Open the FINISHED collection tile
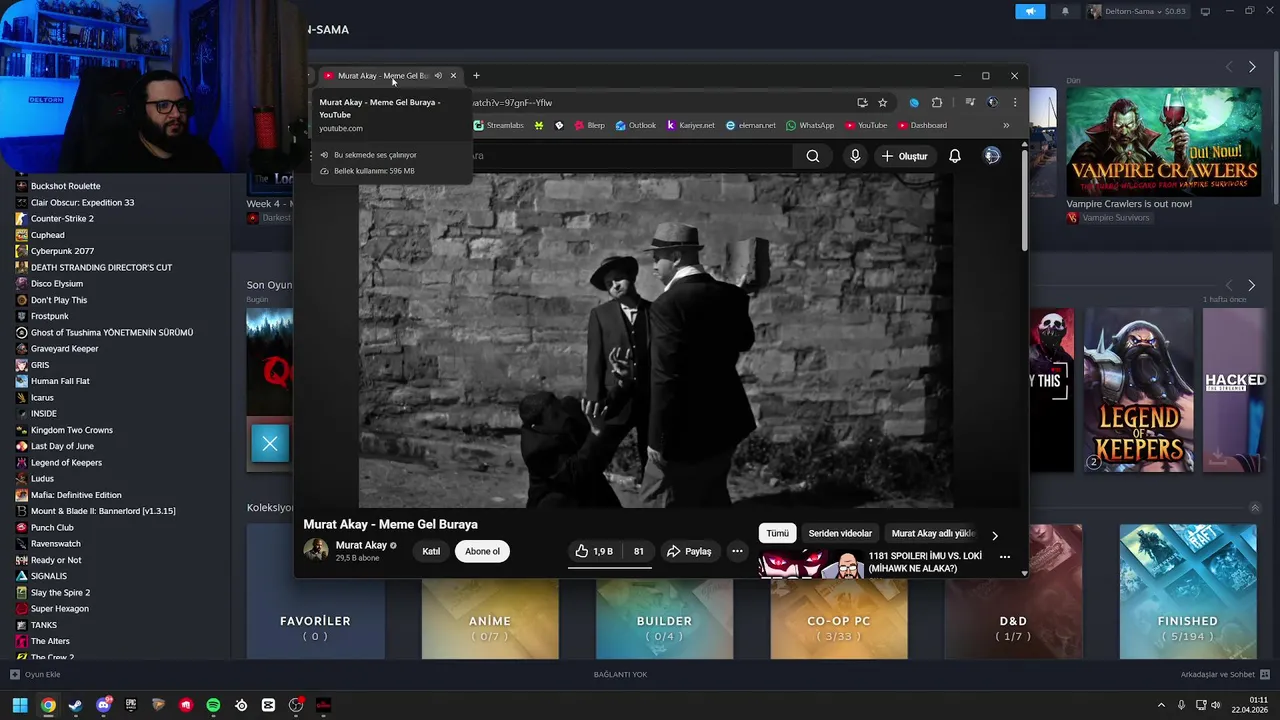1280x720 pixels. (x=1188, y=591)
